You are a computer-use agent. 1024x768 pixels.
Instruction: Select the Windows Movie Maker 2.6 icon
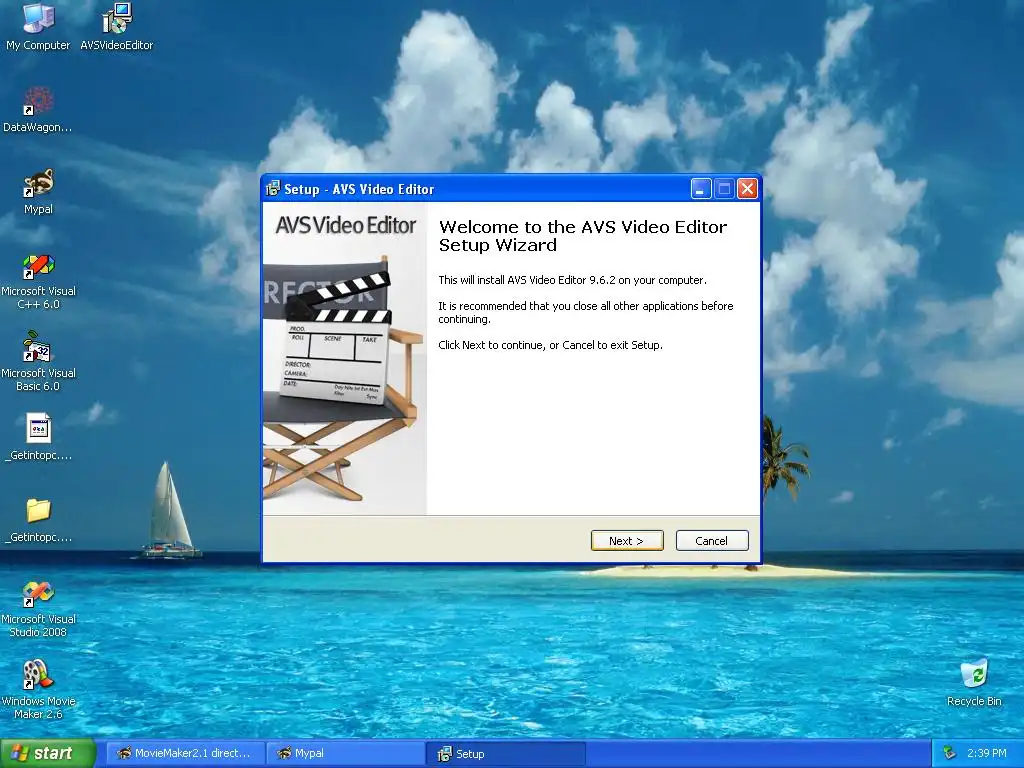pyautogui.click(x=38, y=690)
